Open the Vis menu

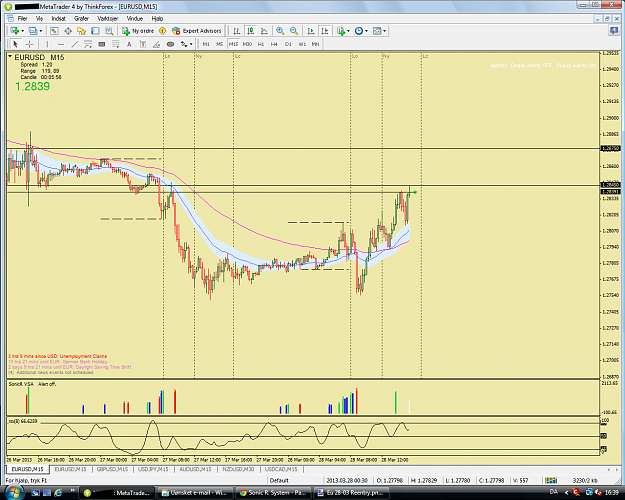[39, 18]
